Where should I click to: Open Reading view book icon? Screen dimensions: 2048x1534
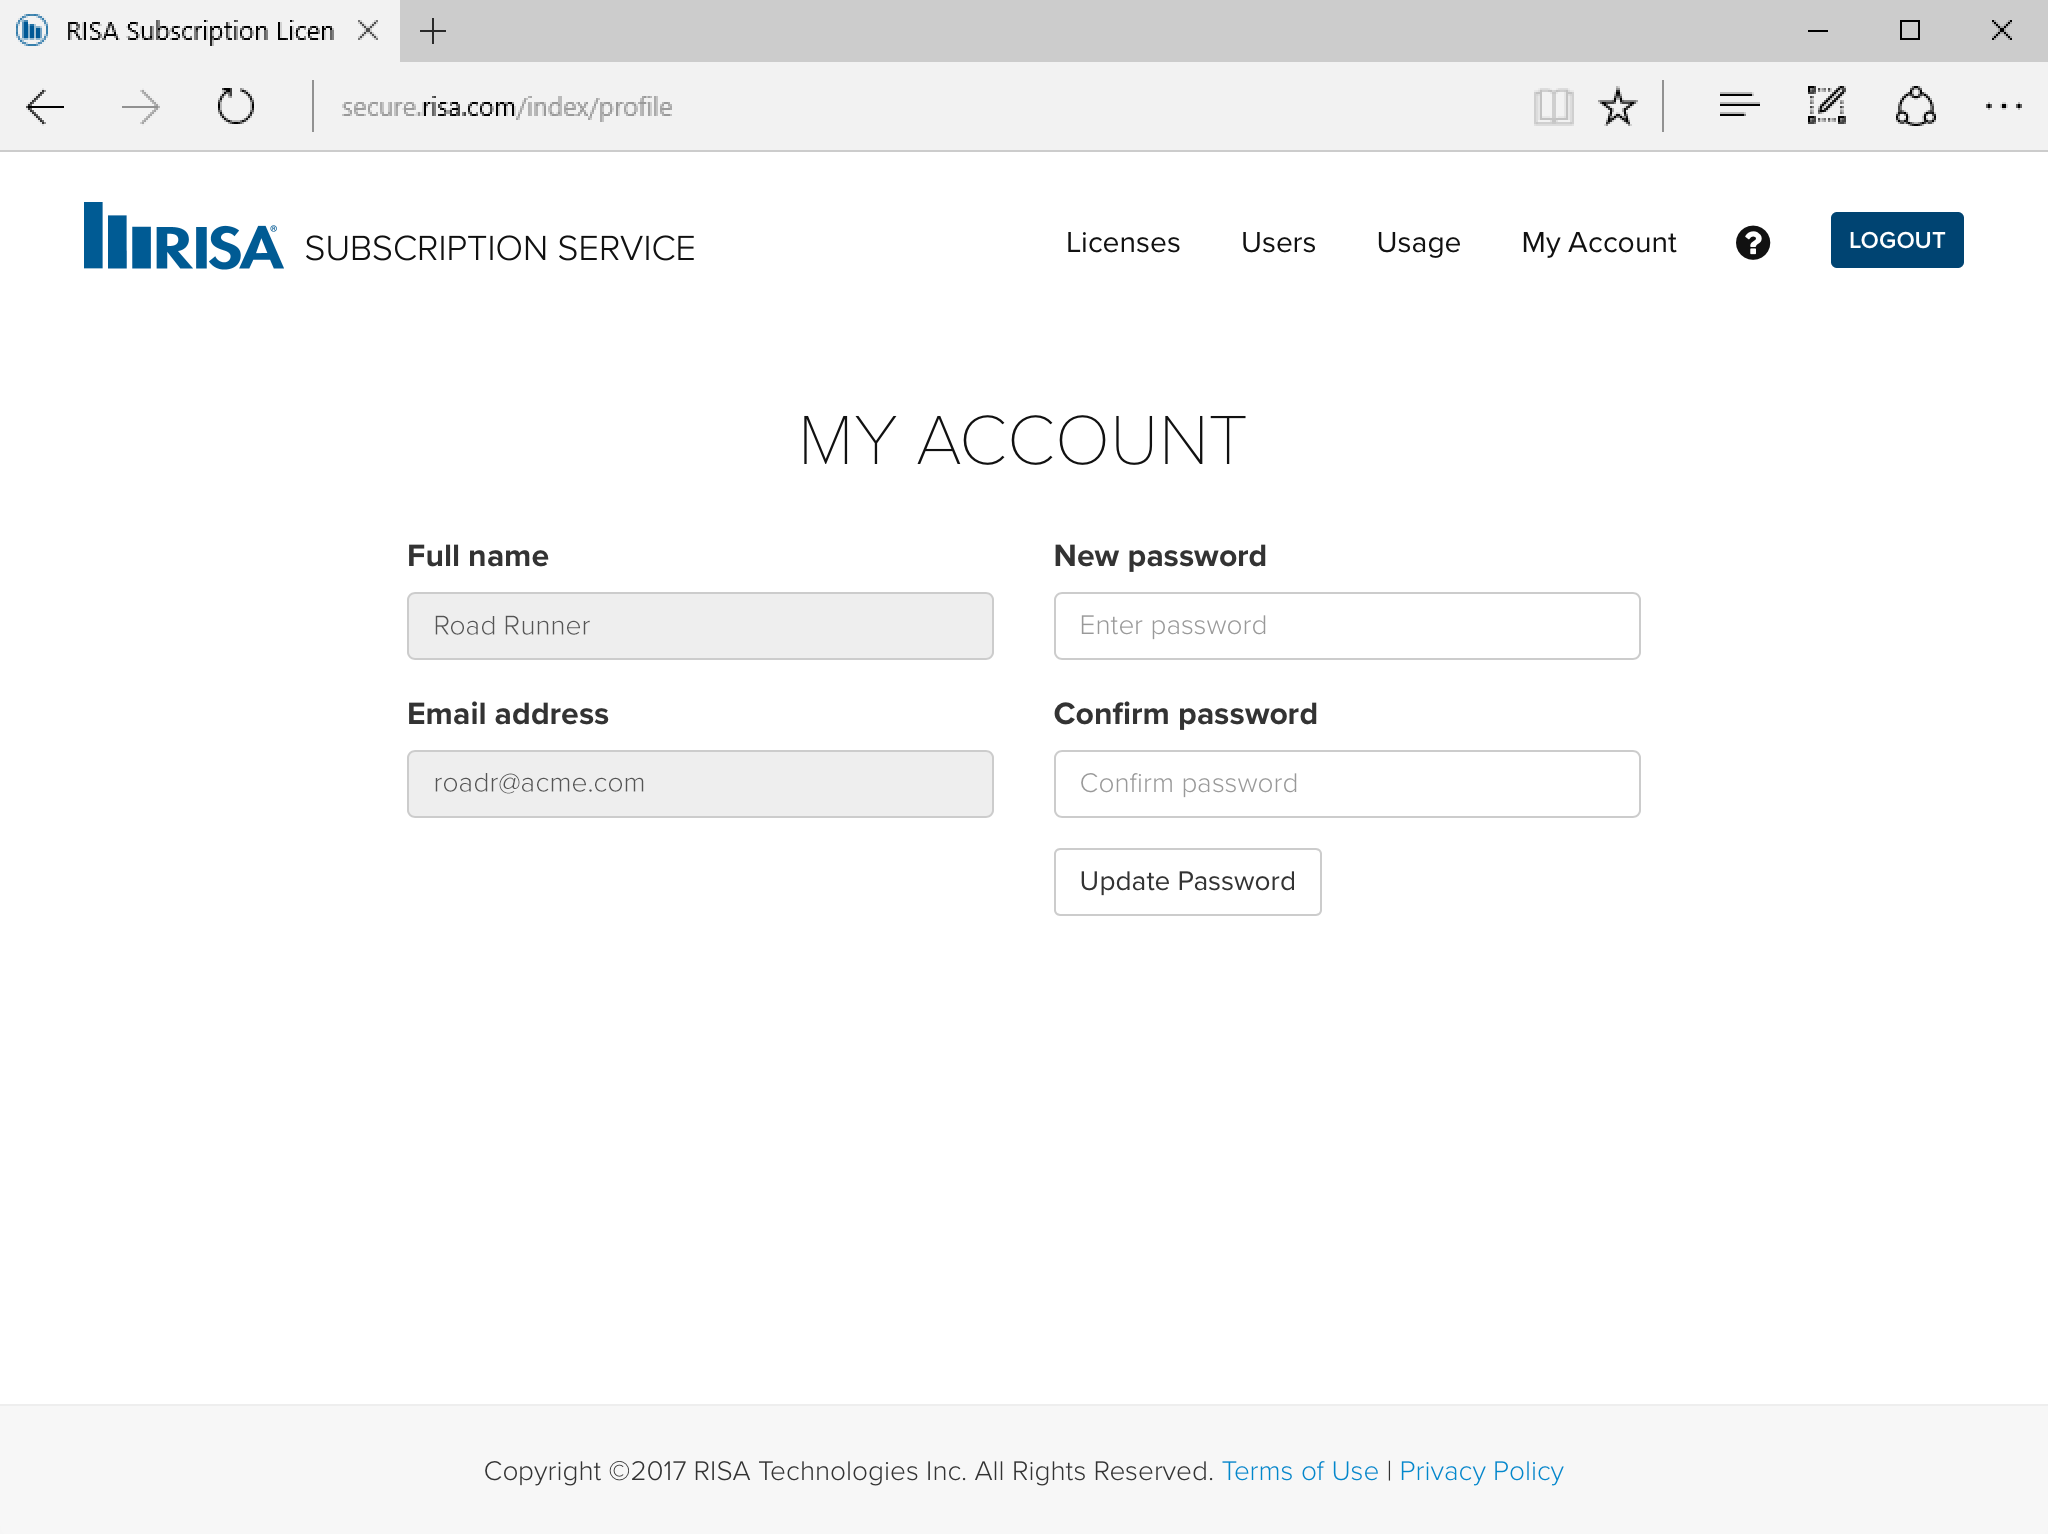(1553, 106)
